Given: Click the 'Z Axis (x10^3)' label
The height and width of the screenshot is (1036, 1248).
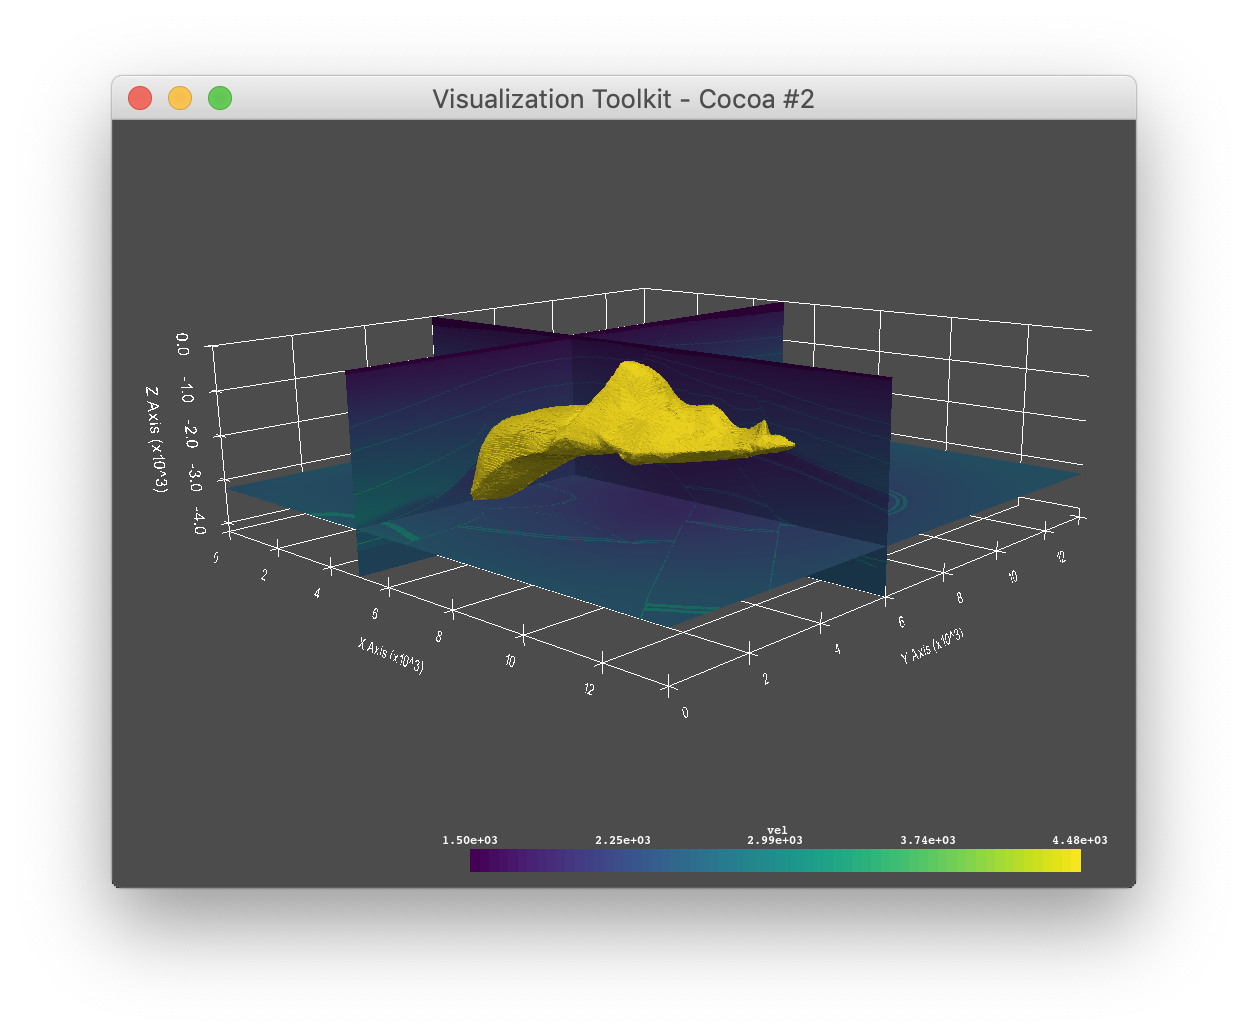Looking at the screenshot, I should (x=157, y=439).
